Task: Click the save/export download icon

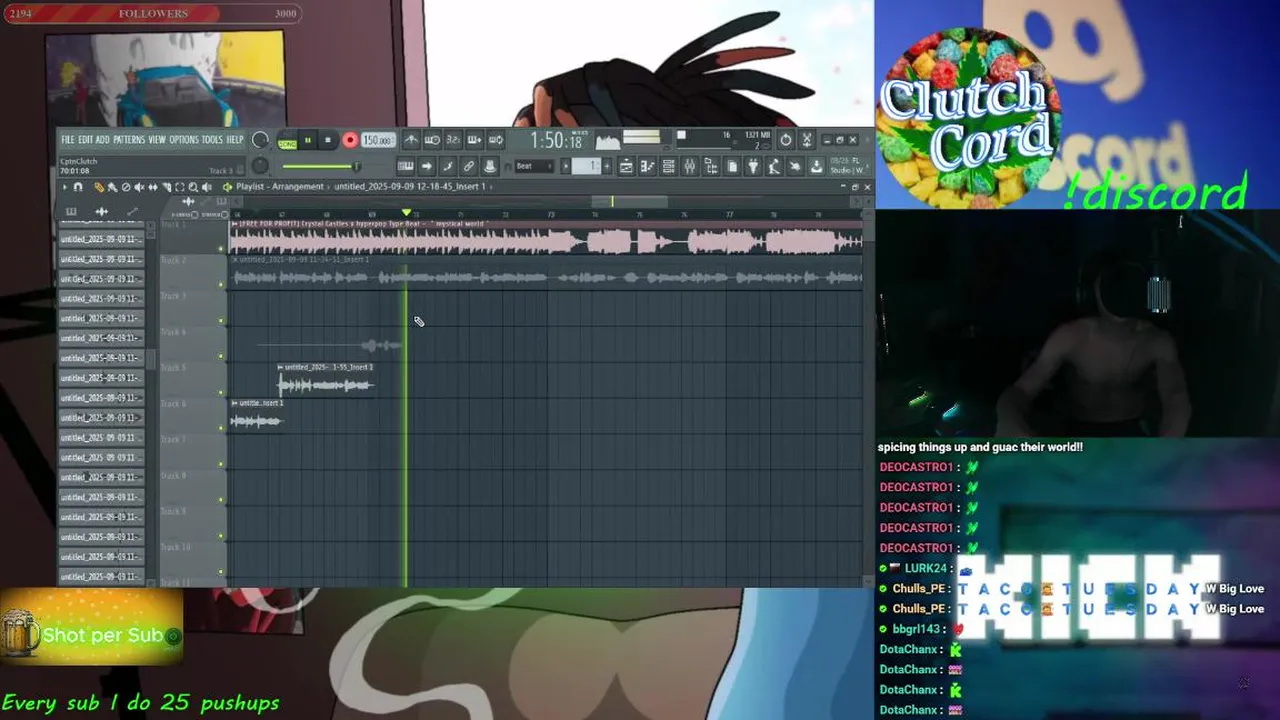Action: [816, 166]
